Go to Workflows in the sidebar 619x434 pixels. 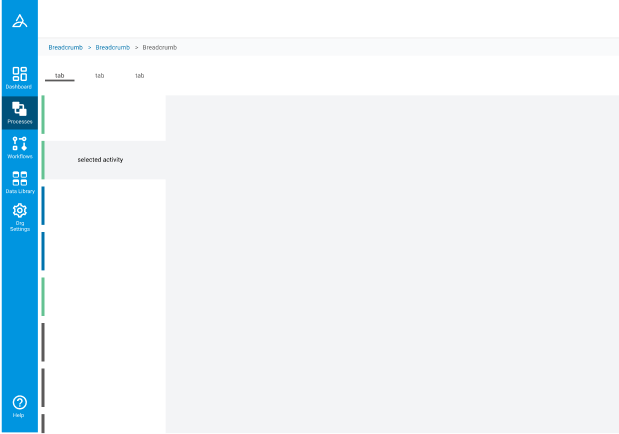point(19,147)
